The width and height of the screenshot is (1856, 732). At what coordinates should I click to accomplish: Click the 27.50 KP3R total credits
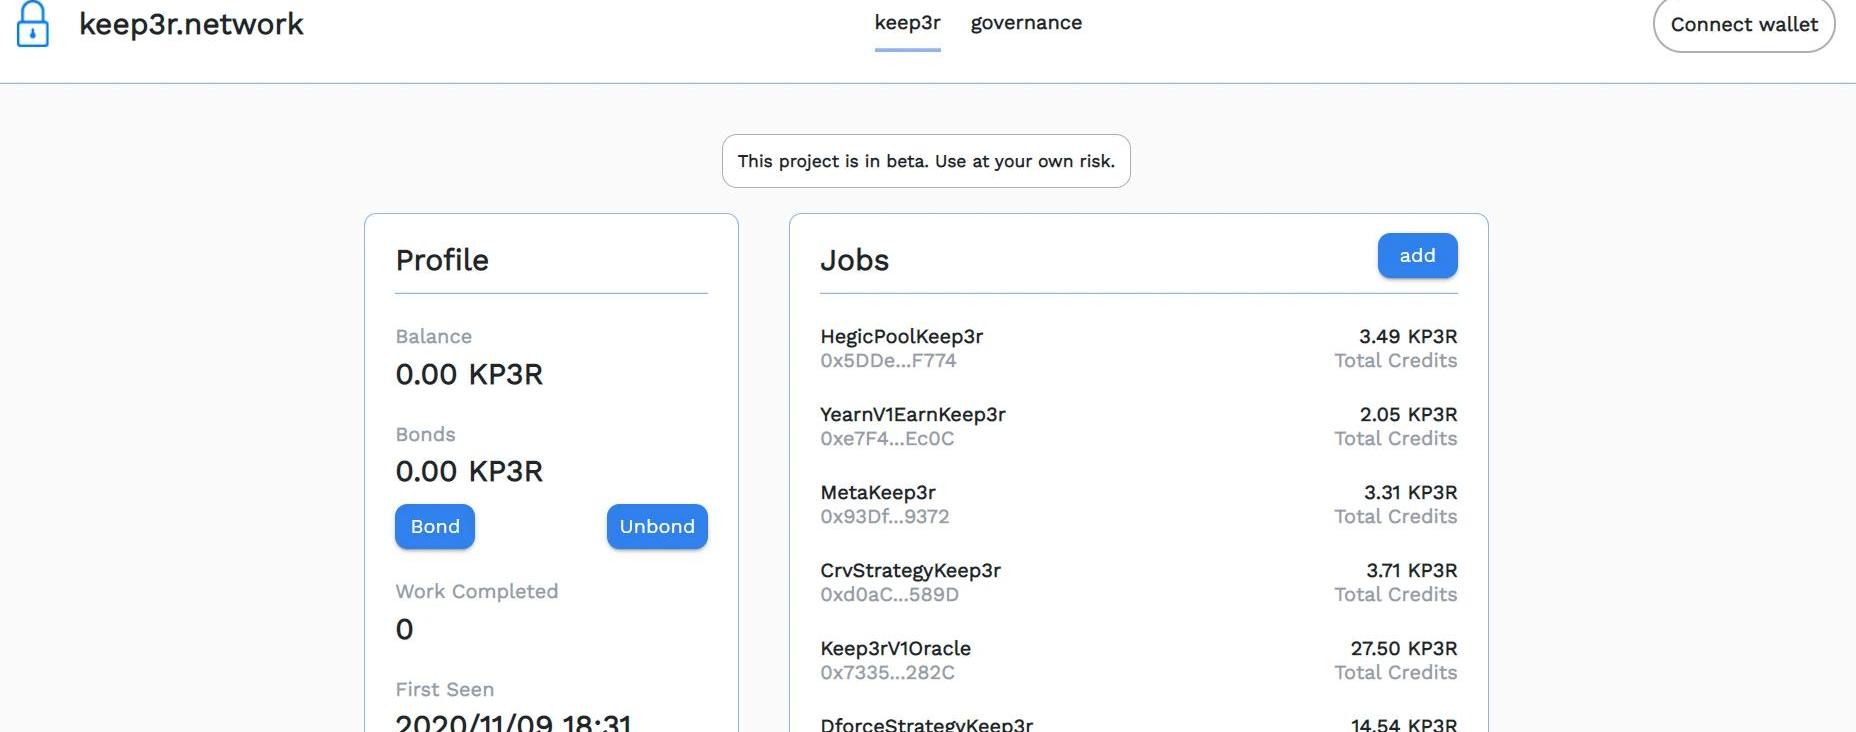click(1403, 649)
